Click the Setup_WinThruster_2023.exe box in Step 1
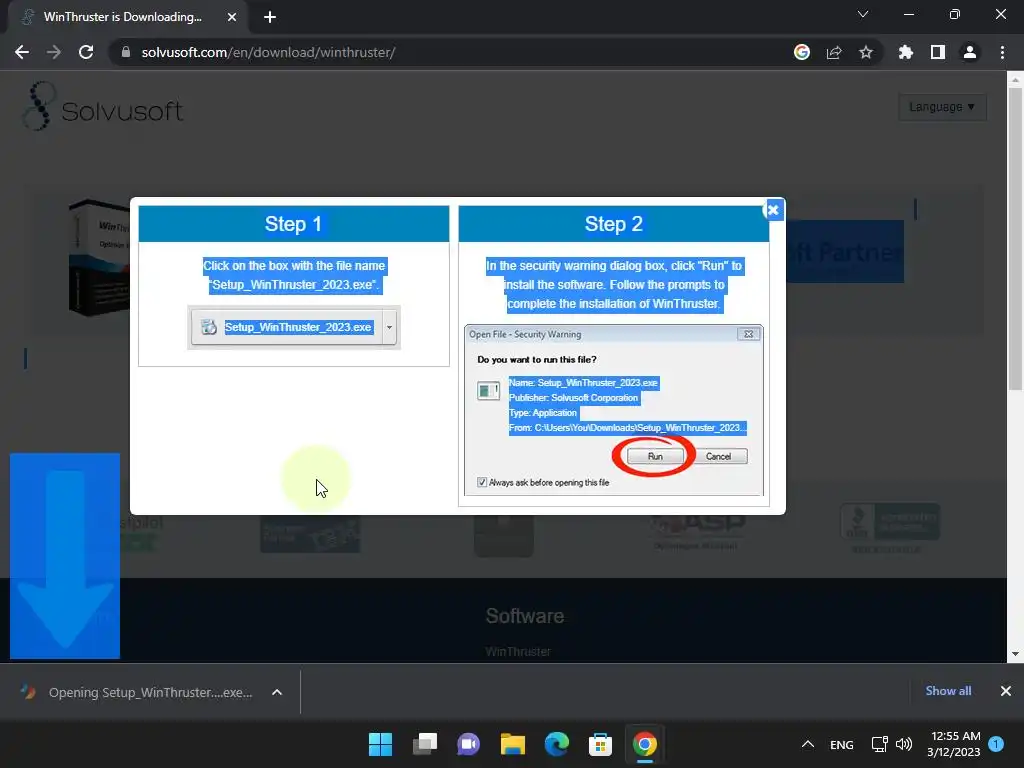Screen dimensions: 1024x768 click(286, 327)
